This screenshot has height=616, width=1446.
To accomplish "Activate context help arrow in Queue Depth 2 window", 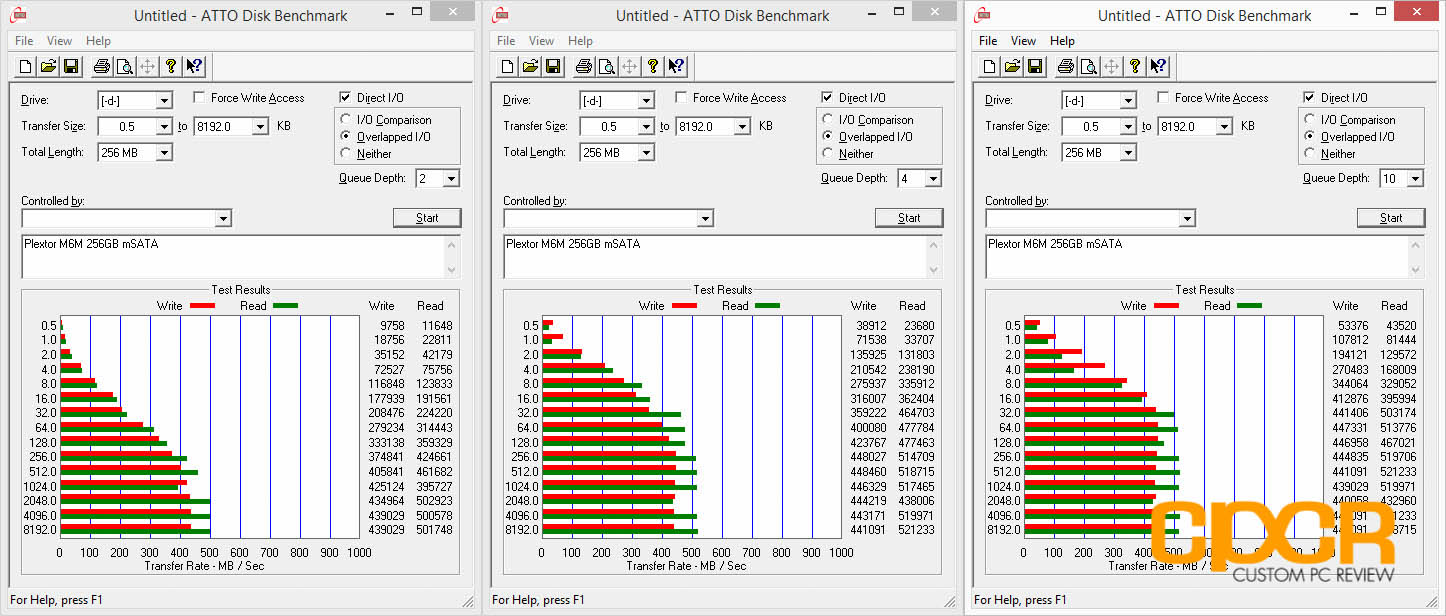I will click(x=194, y=67).
